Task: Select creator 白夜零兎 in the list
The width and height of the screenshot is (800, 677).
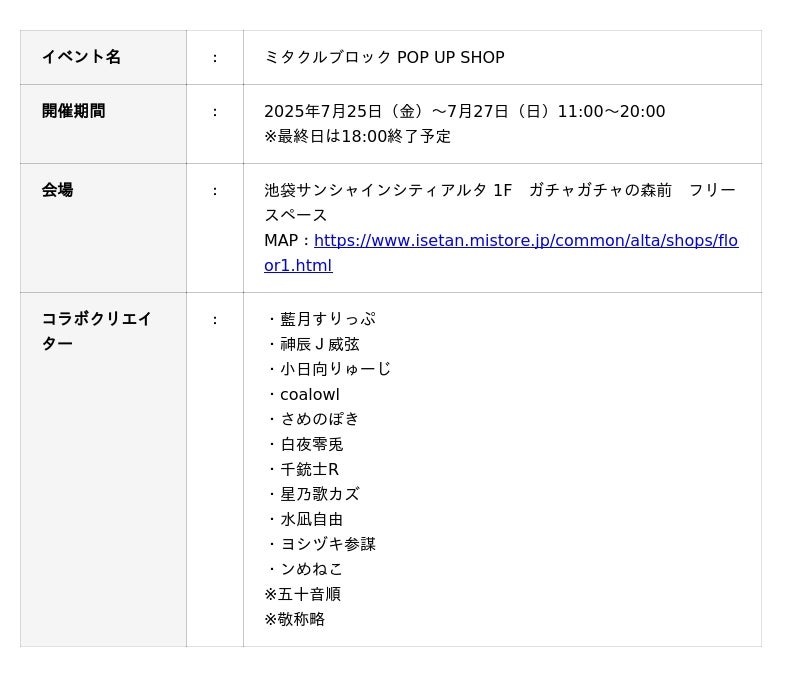Action: click(x=311, y=444)
